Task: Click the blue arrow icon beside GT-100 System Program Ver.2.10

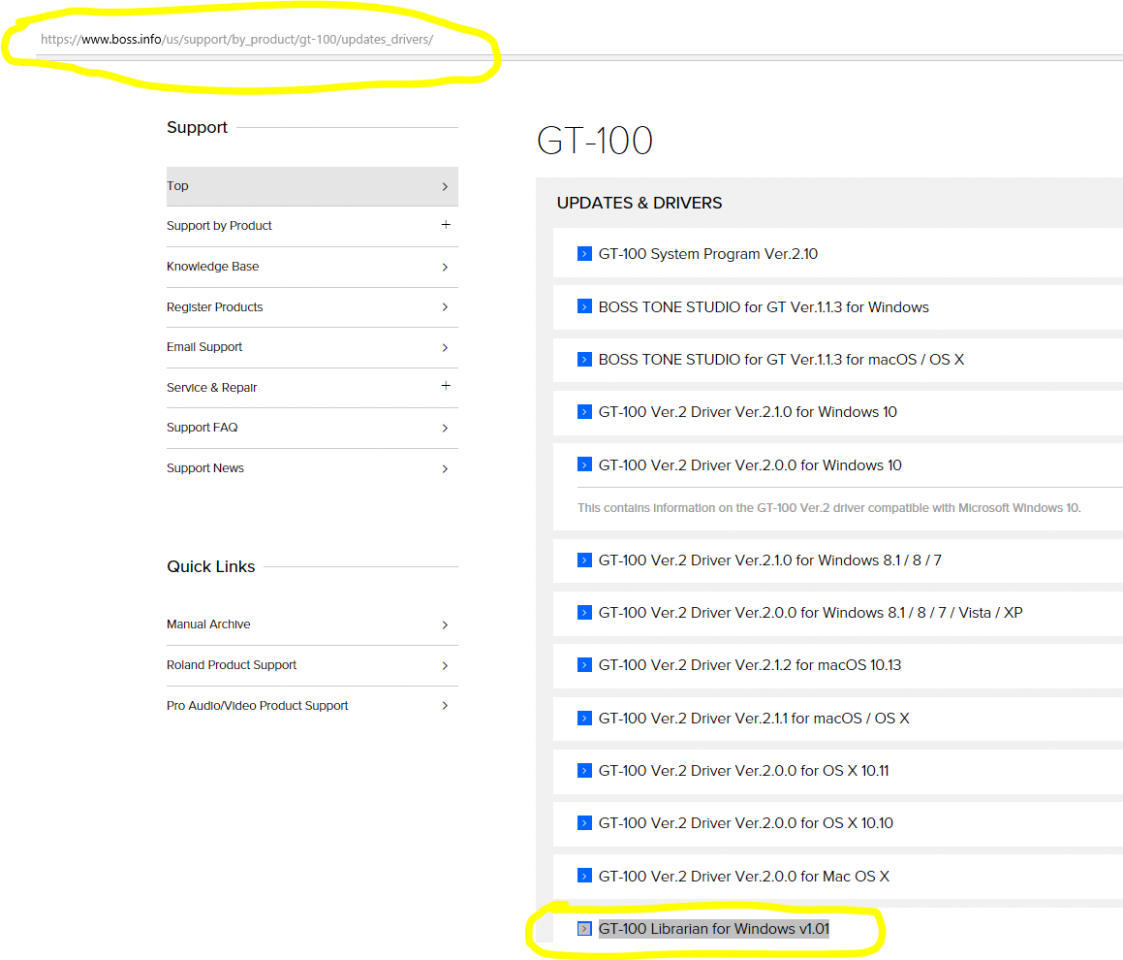Action: (584, 254)
